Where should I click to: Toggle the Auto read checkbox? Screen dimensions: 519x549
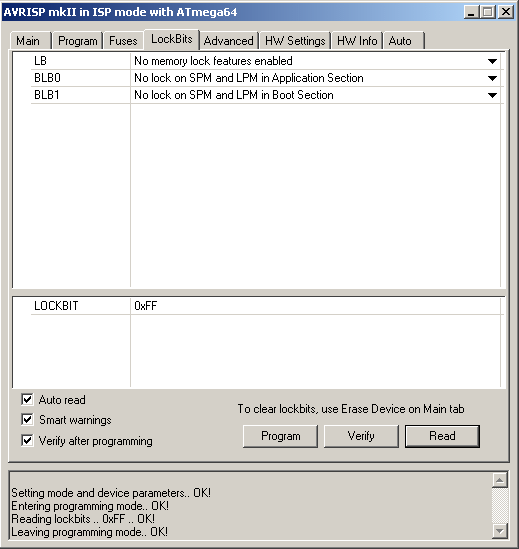(27, 399)
